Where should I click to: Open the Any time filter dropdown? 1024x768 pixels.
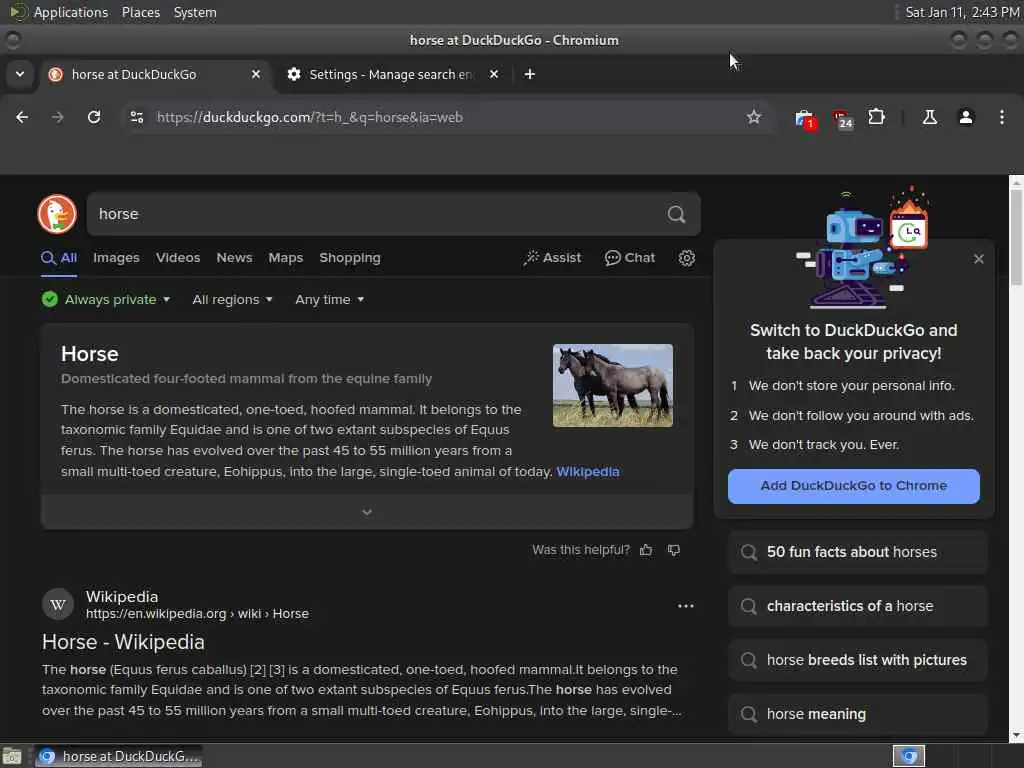[x=329, y=300]
